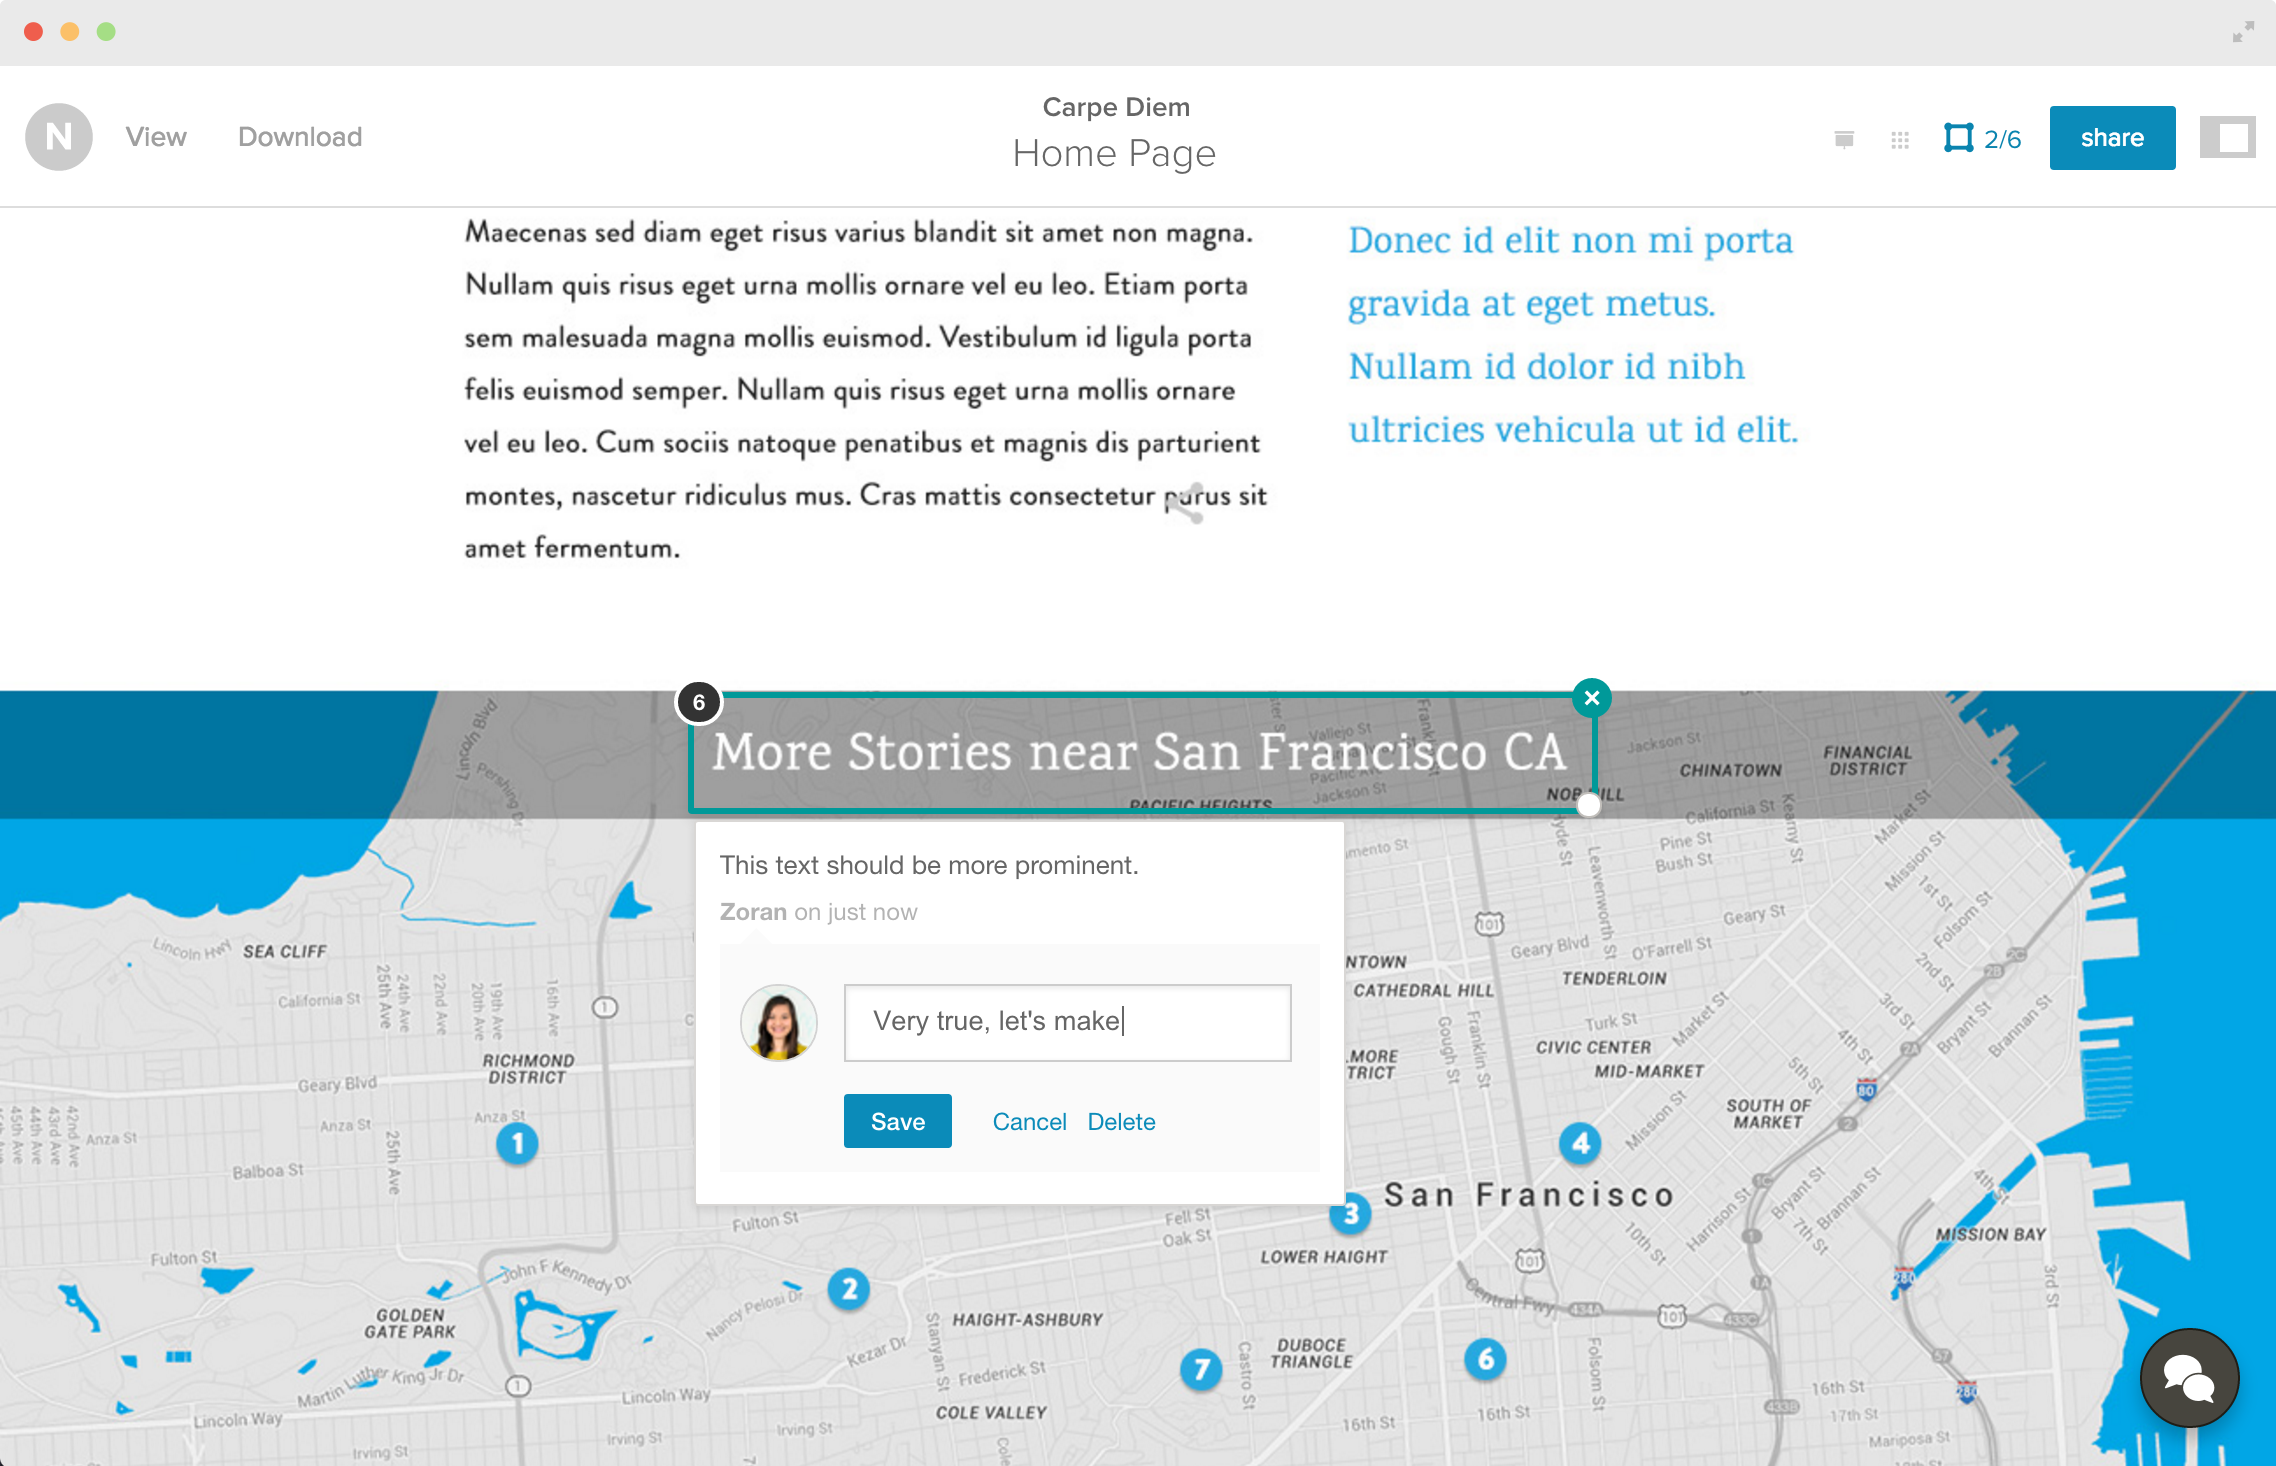
Task: Open the chat bubbles widget
Action: (2189, 1378)
